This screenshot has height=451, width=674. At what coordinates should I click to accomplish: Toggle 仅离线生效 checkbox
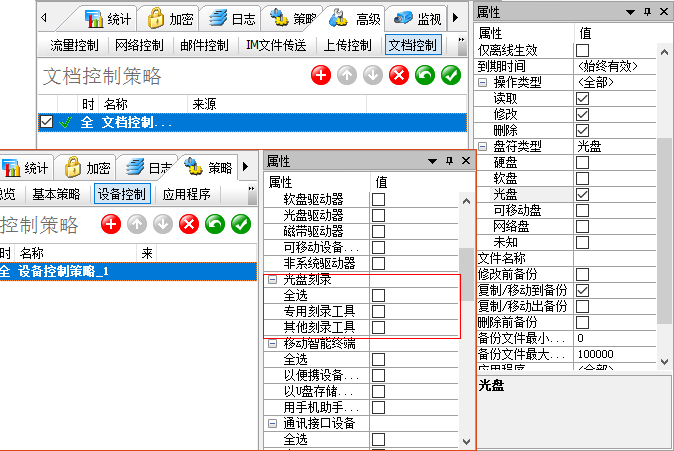tap(582, 50)
